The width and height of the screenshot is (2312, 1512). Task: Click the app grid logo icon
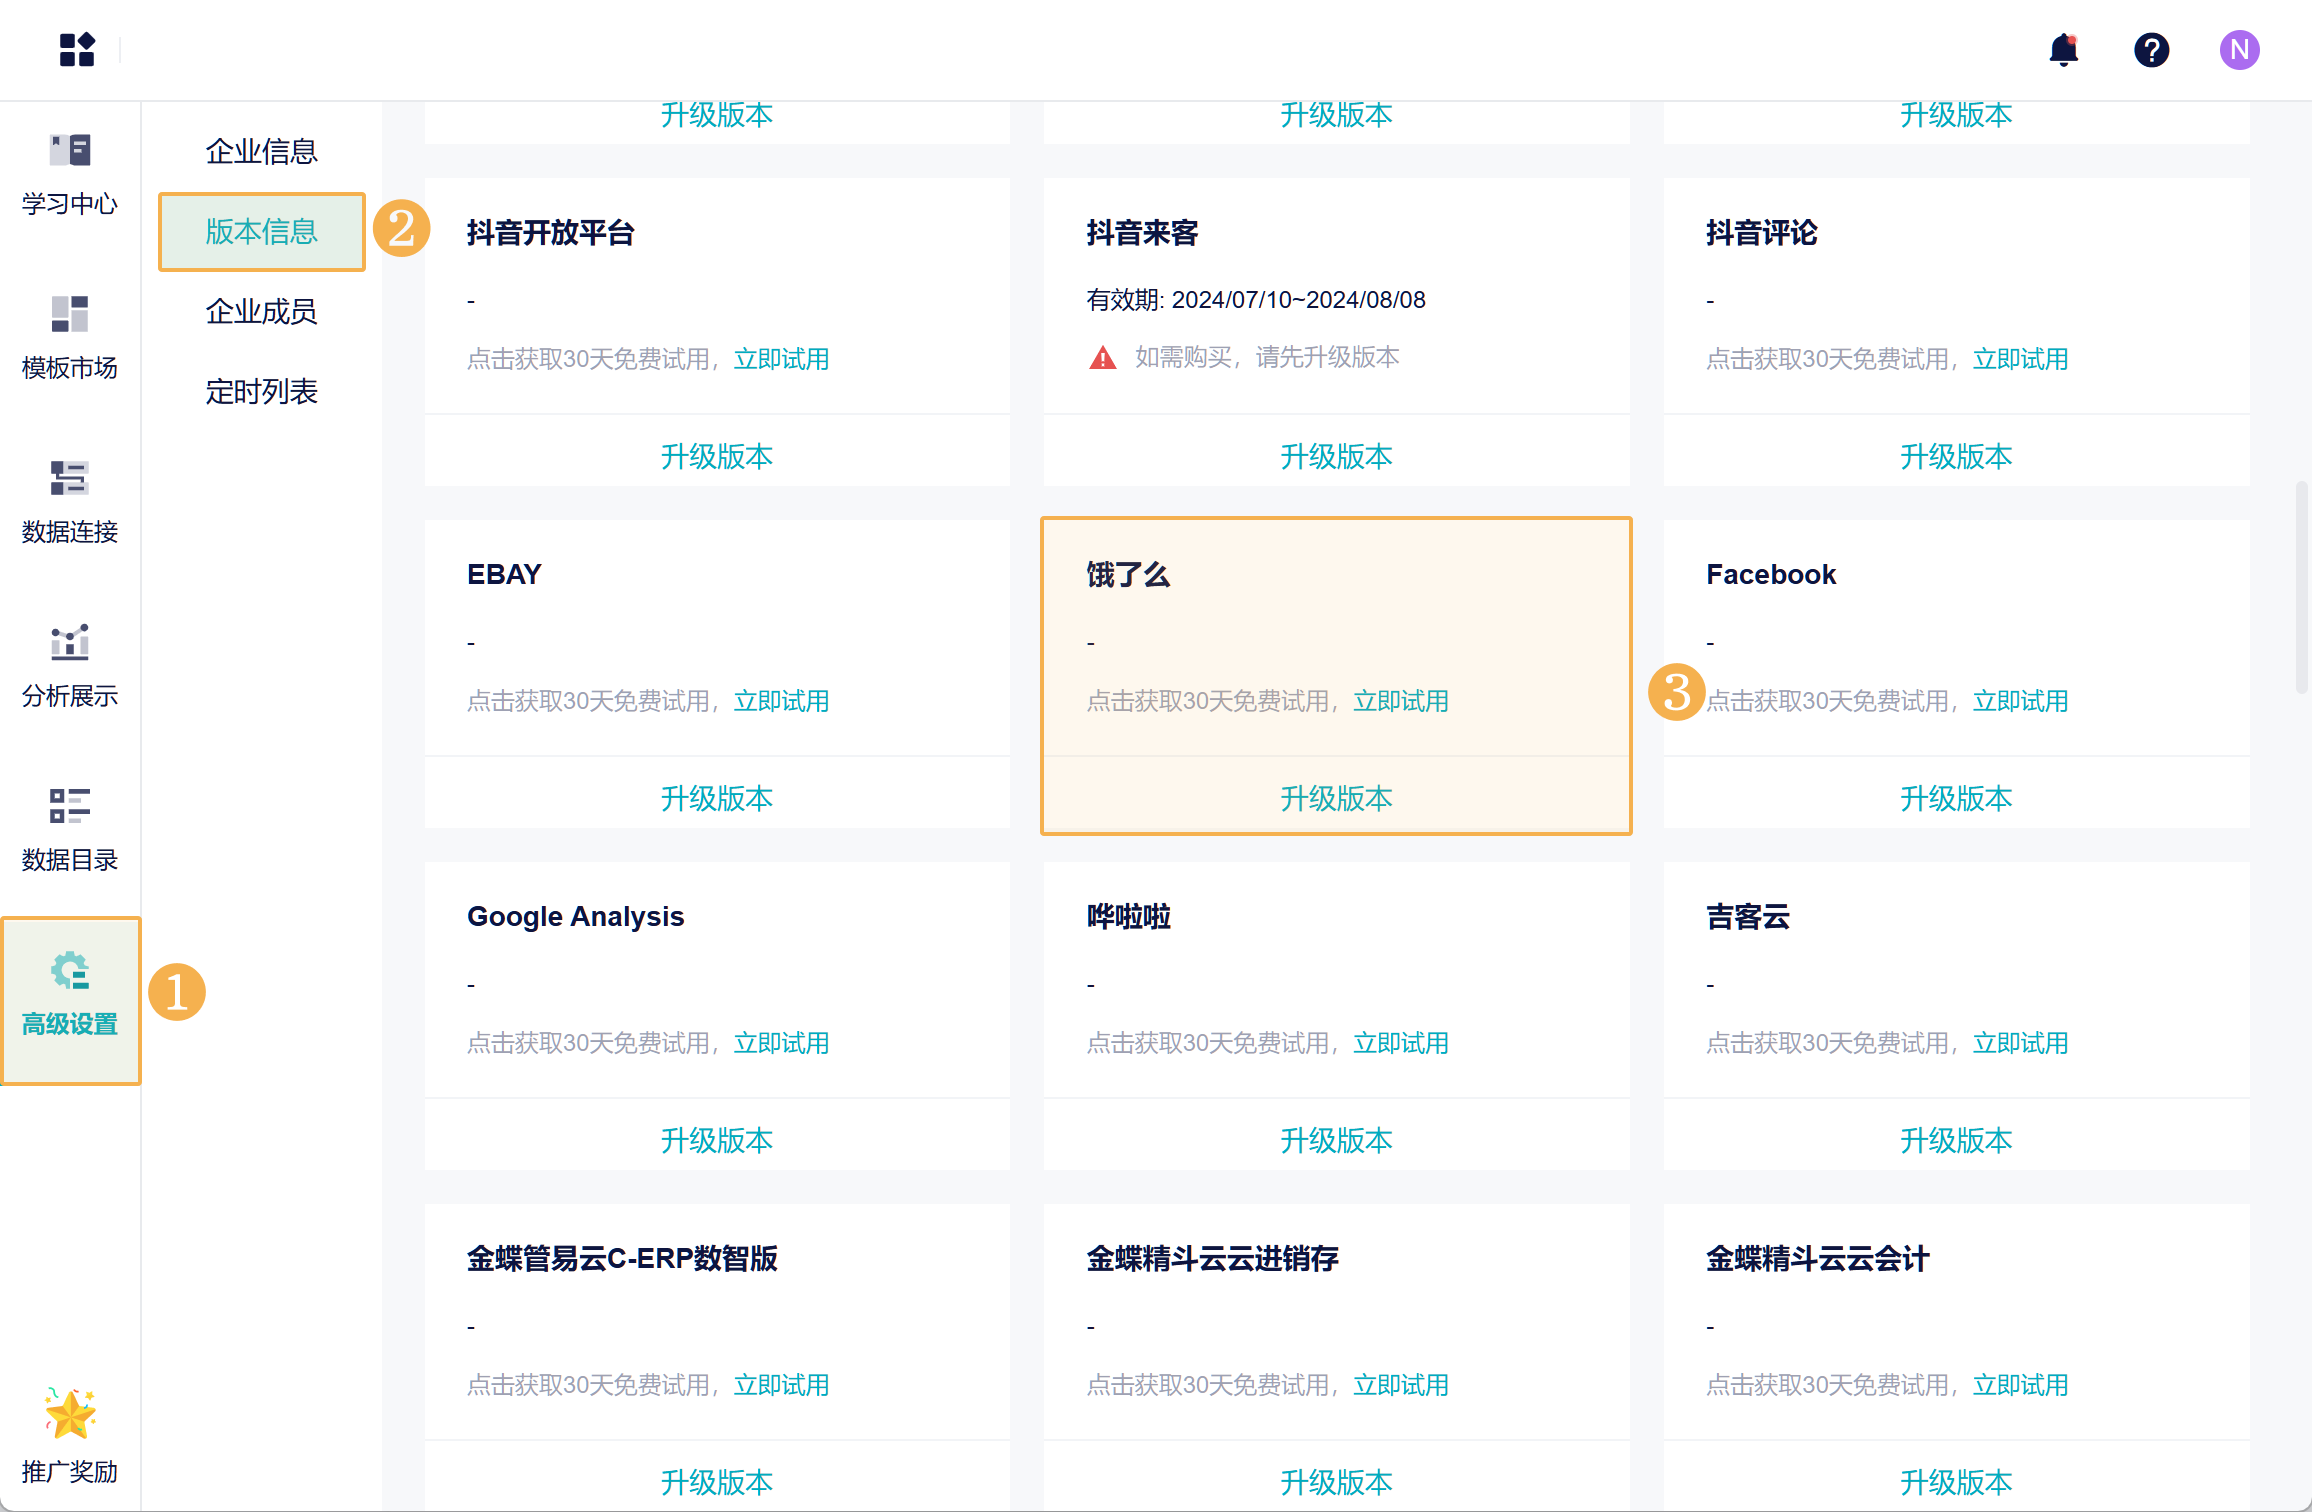coord(77,49)
